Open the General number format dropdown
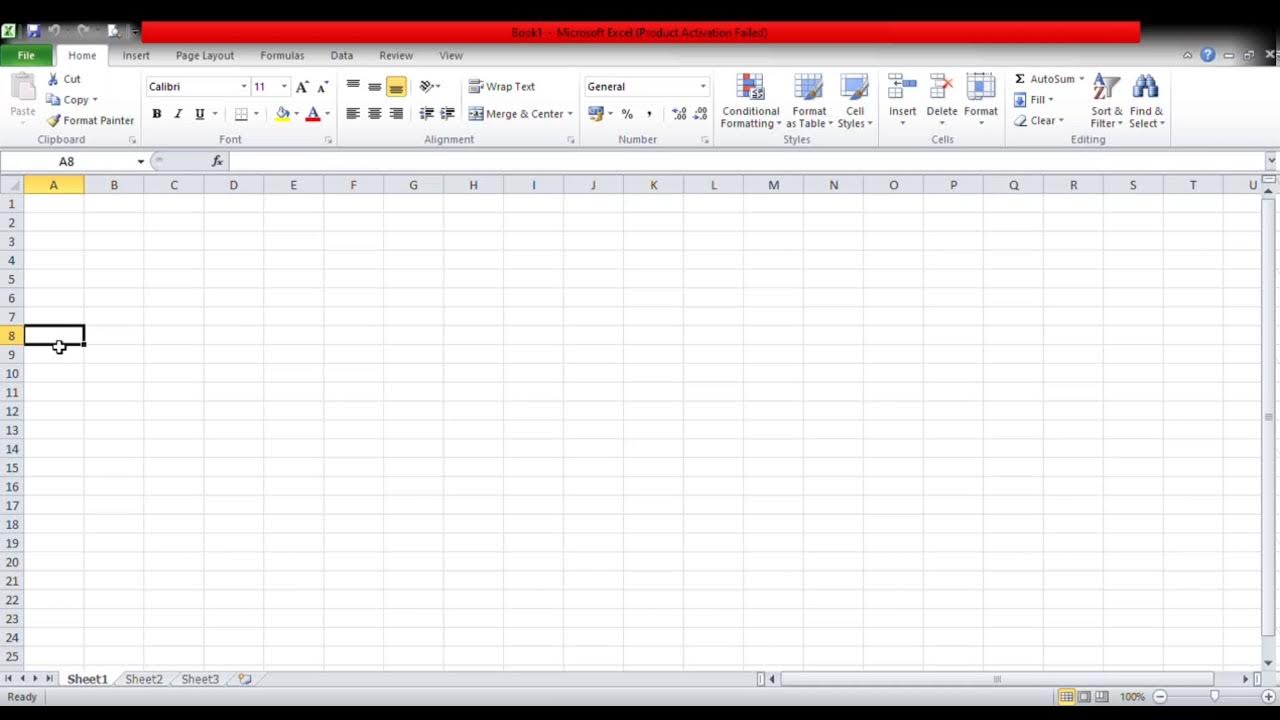 [x=703, y=87]
